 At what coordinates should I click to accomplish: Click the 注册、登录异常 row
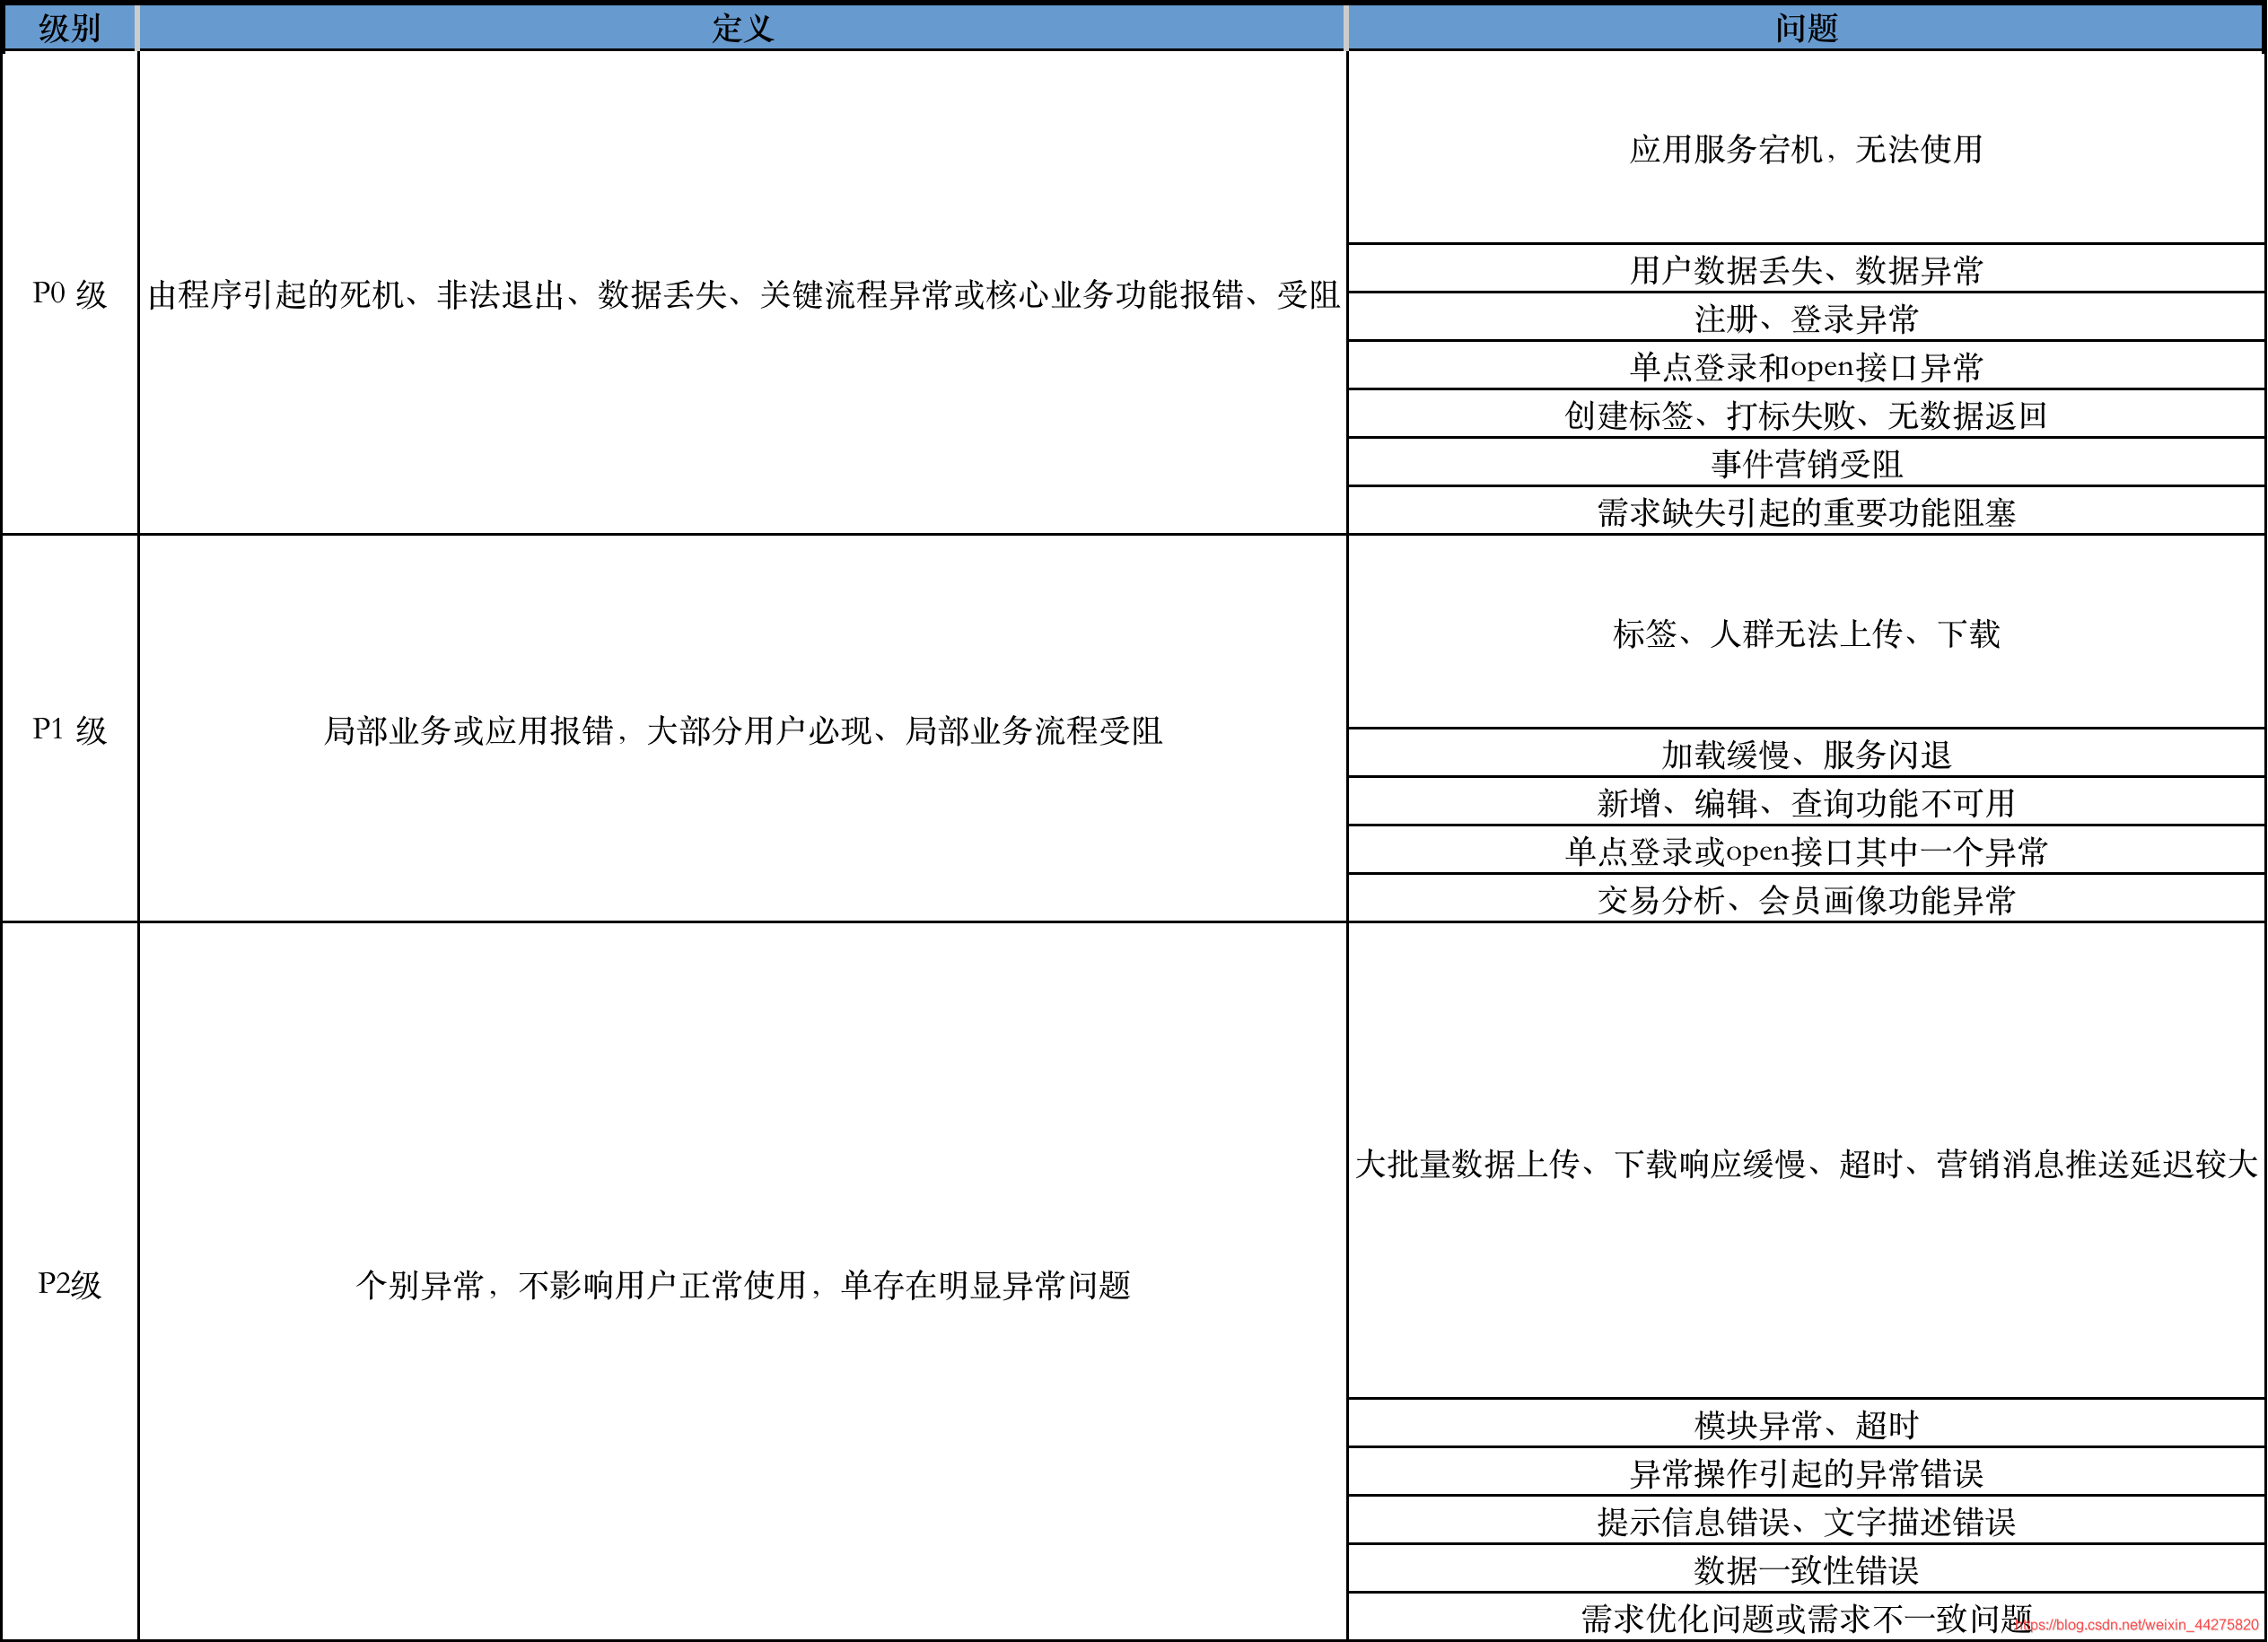click(1806, 319)
